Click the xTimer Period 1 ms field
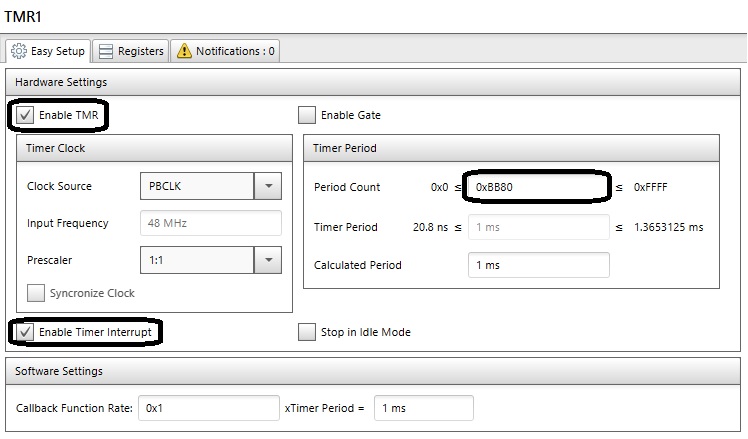This screenshot has height=439, width=748. pyautogui.click(x=424, y=408)
